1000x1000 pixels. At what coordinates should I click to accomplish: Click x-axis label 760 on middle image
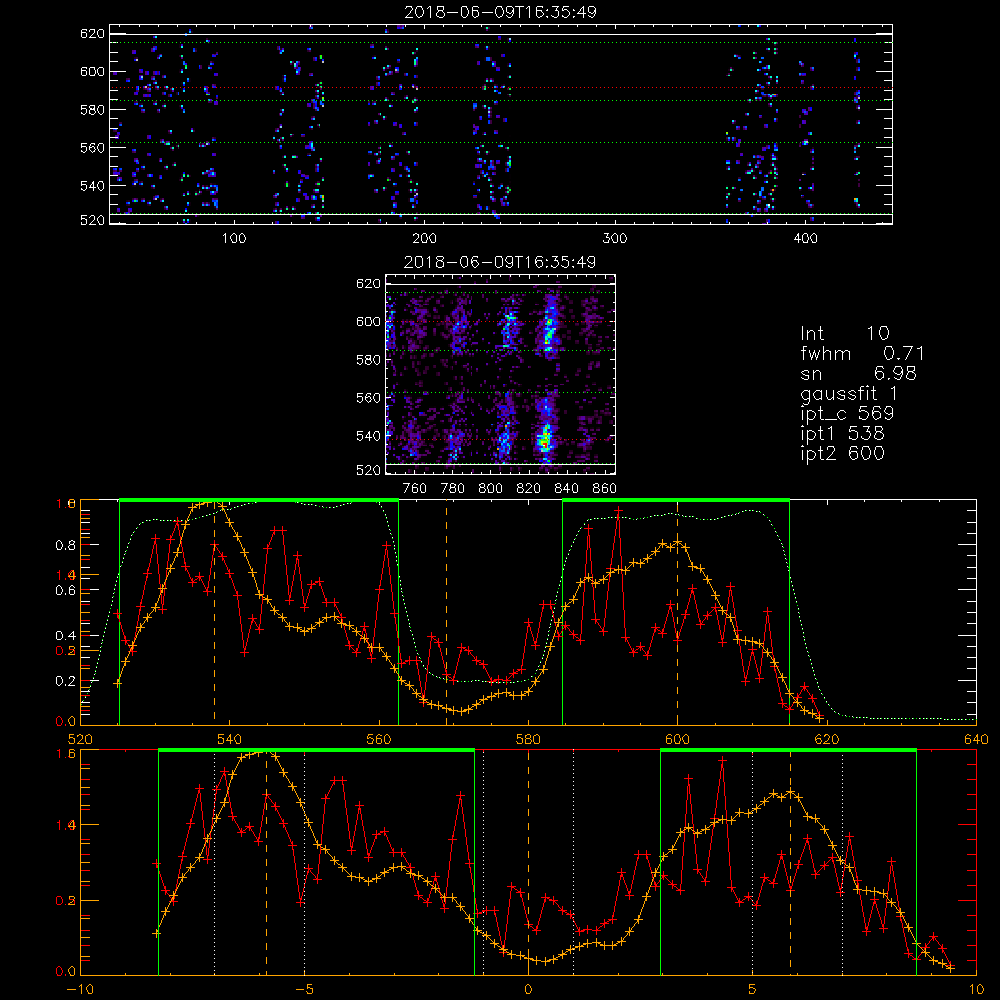[415, 489]
